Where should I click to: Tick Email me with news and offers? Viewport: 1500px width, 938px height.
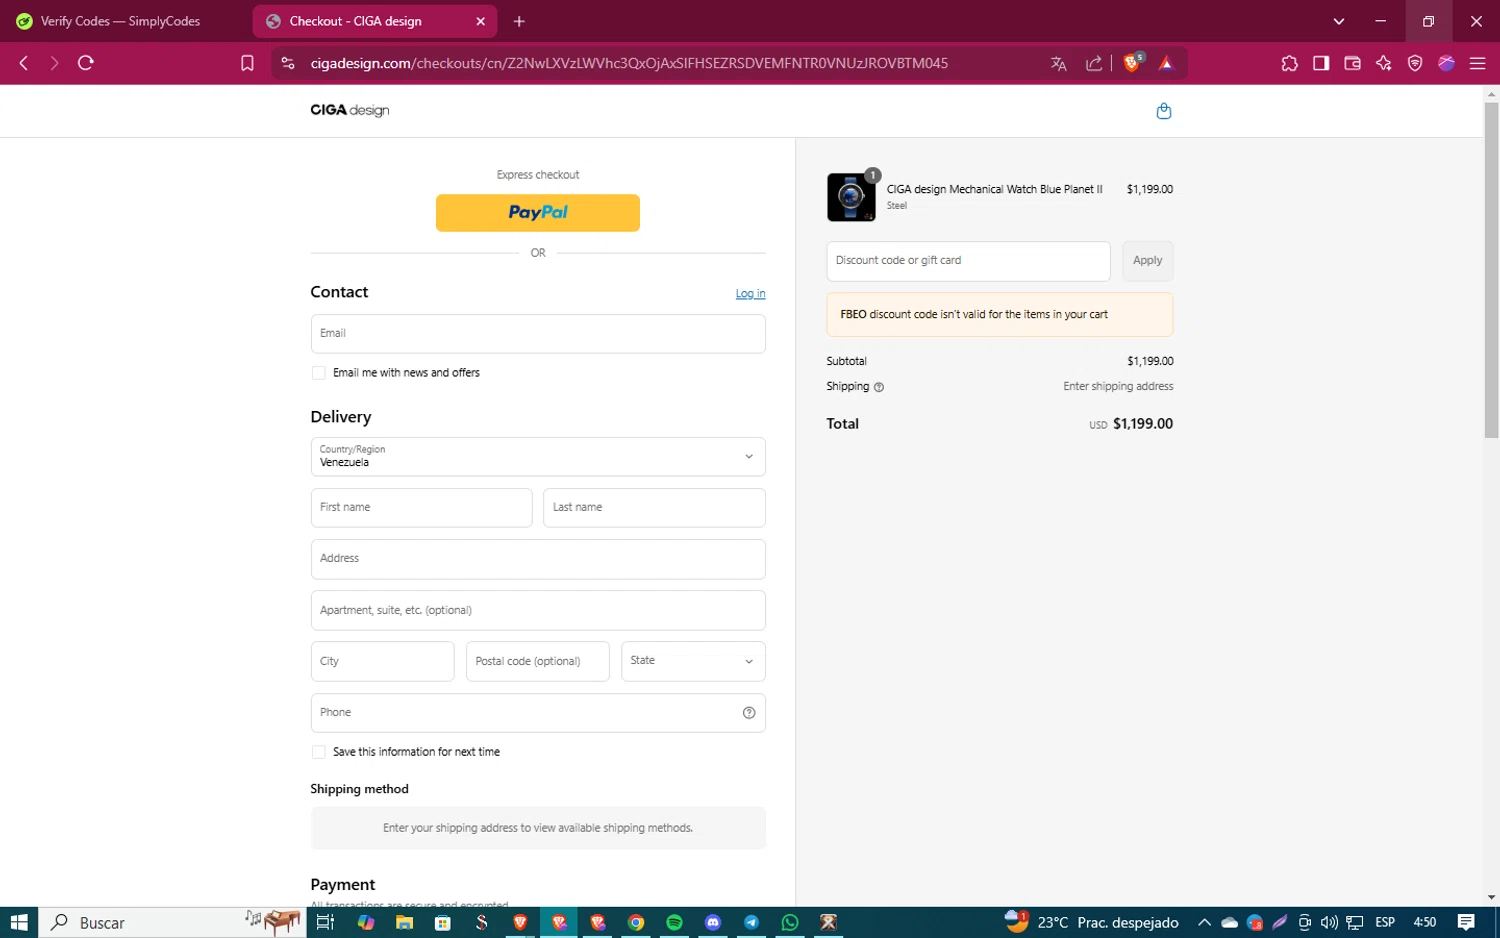click(x=318, y=373)
